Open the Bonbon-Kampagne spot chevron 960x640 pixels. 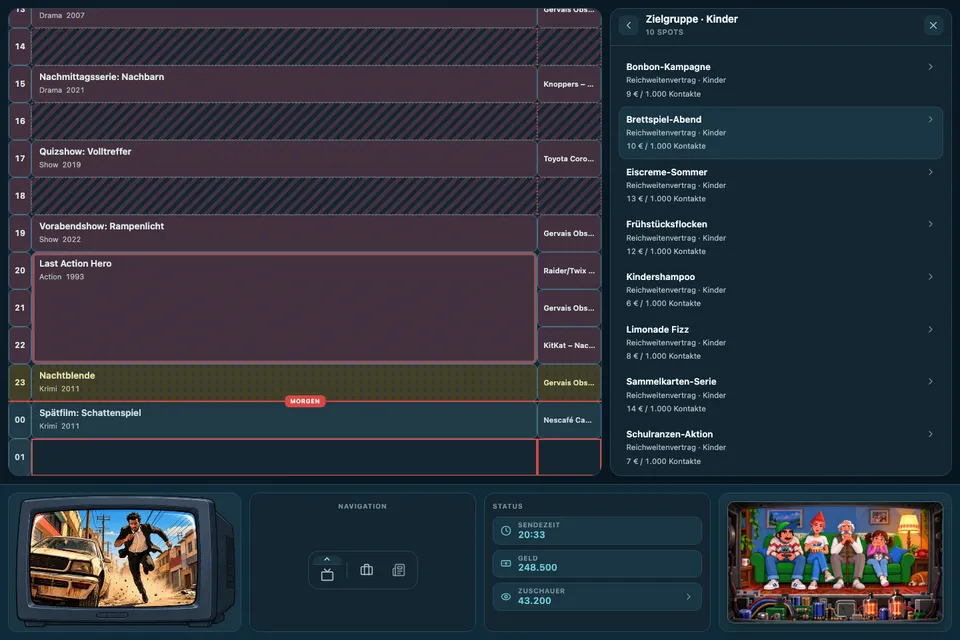930,67
